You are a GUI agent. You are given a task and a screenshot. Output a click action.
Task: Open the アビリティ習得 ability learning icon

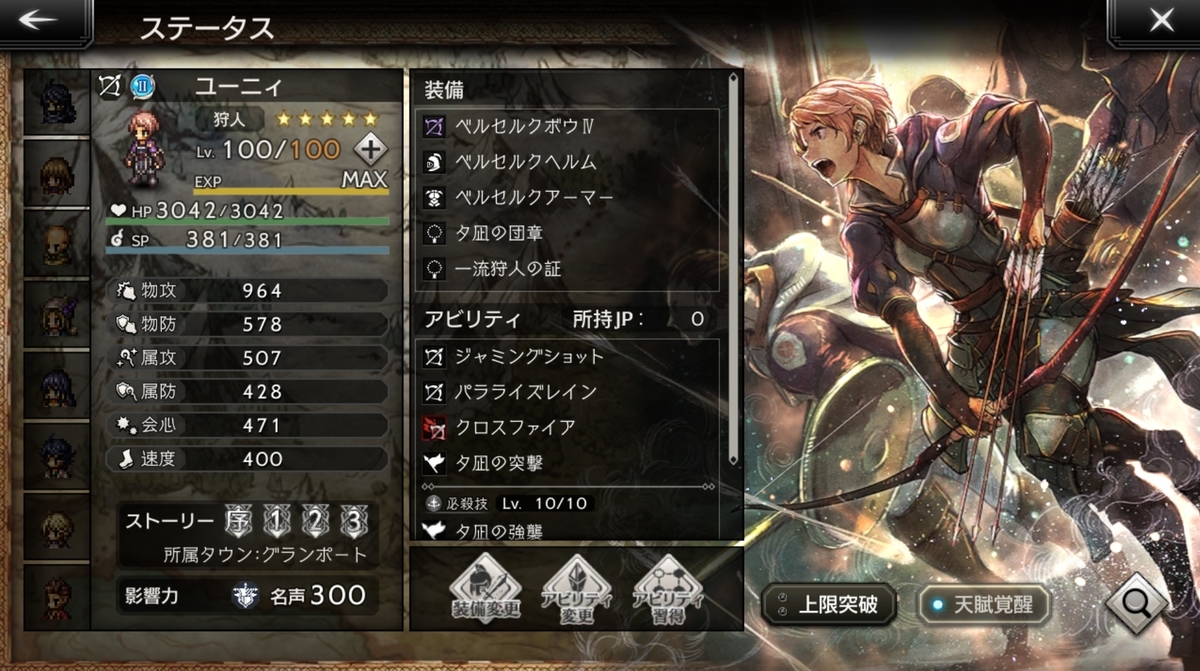668,589
